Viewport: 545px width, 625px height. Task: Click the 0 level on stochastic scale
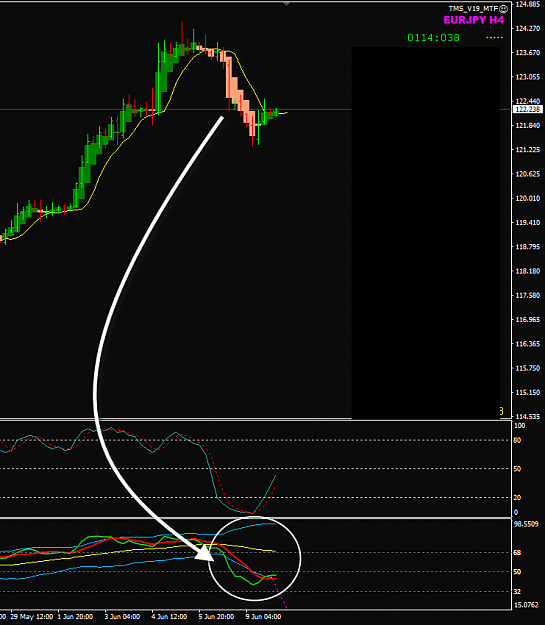[516, 512]
